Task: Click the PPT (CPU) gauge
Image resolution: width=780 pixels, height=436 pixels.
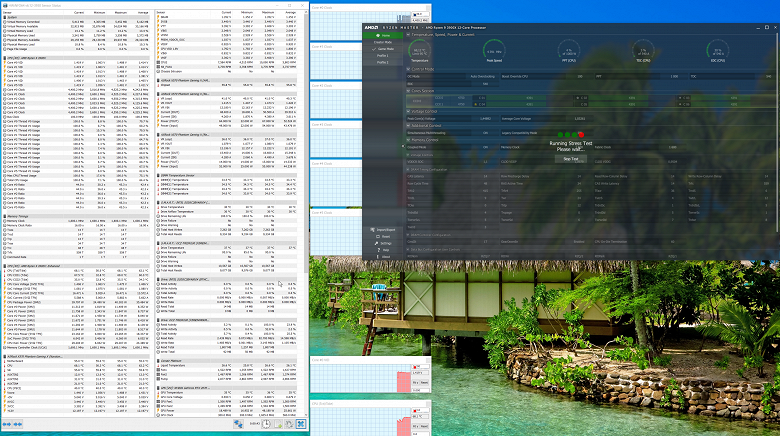Action: tap(569, 51)
